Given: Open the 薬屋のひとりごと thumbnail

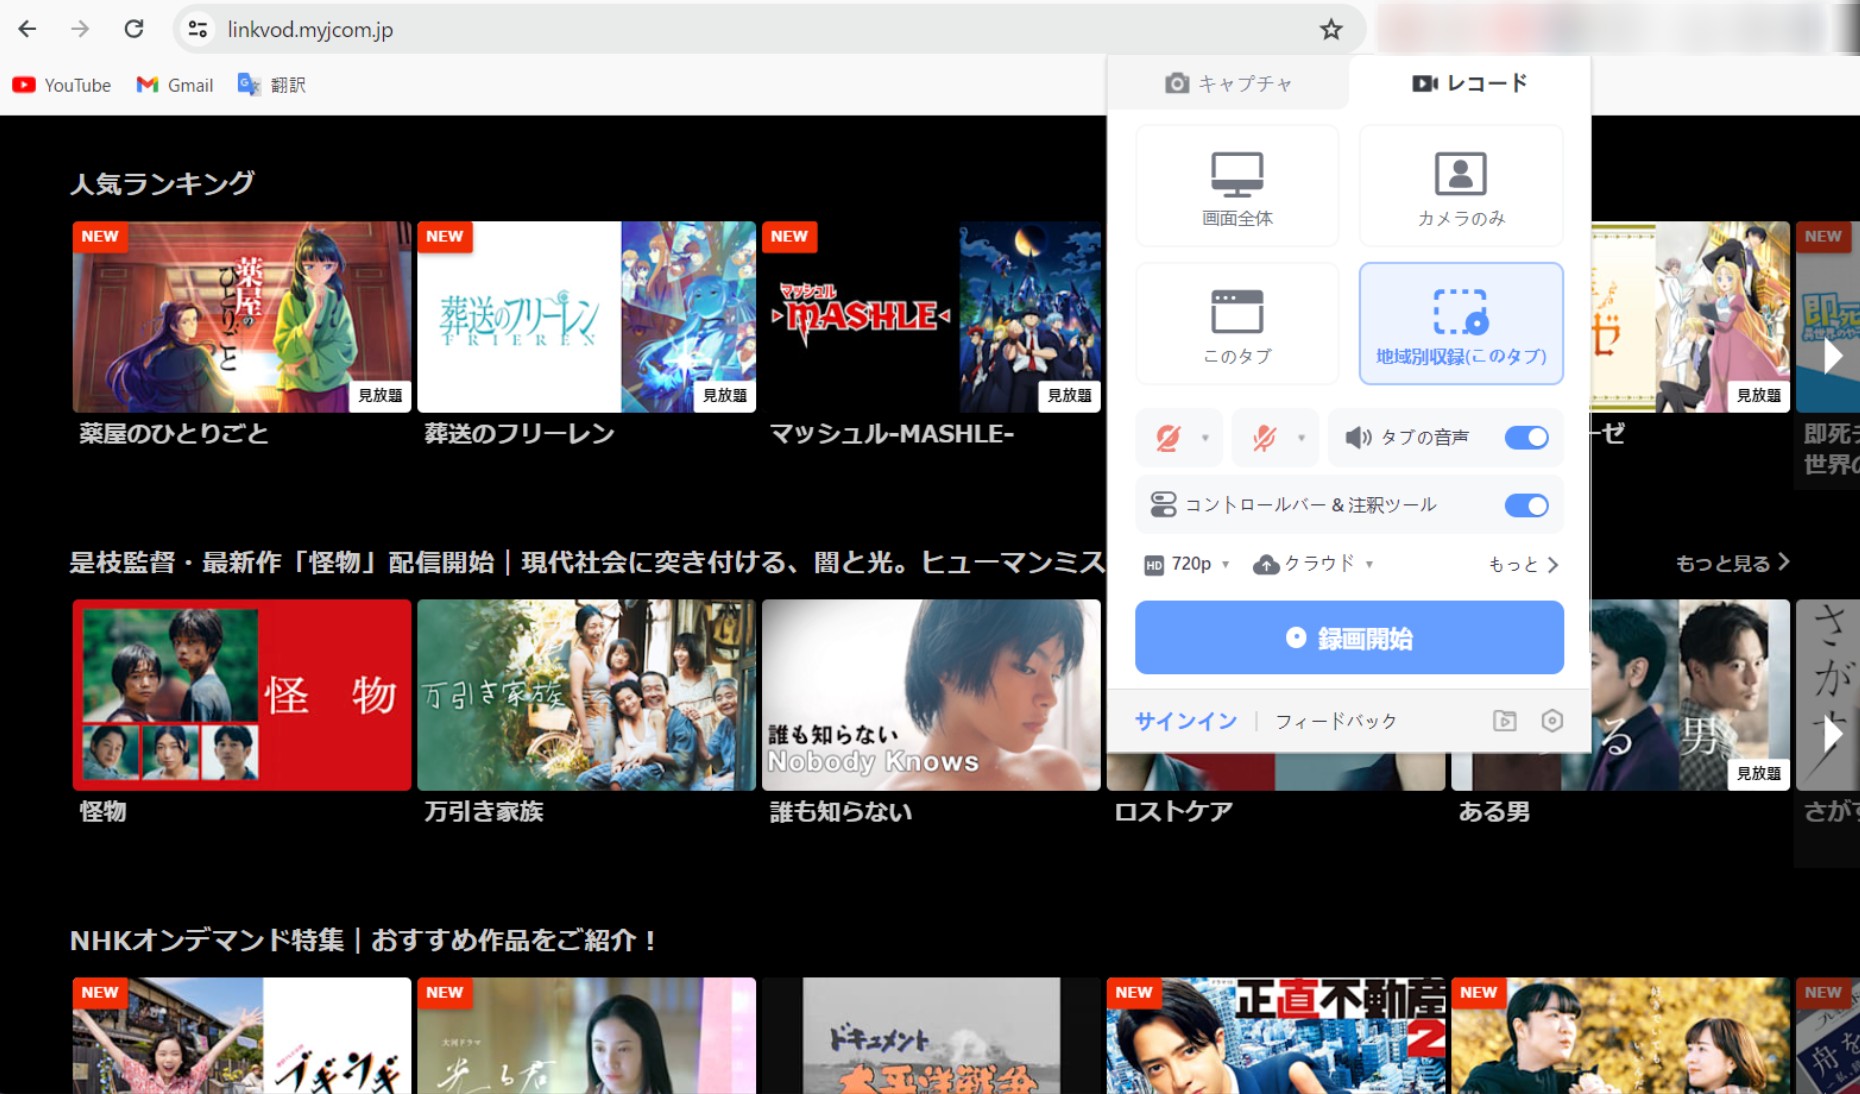Looking at the screenshot, I should tap(242, 317).
